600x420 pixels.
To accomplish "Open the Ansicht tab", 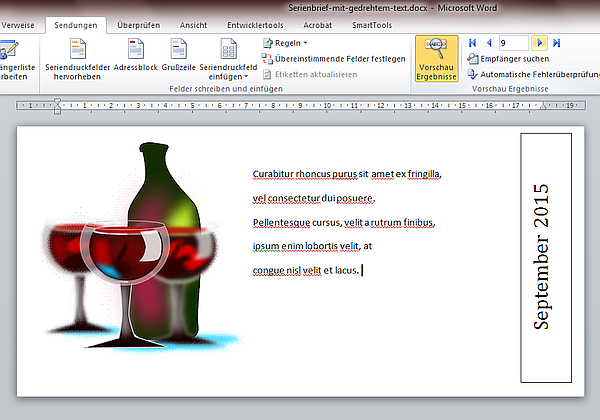I will pyautogui.click(x=193, y=23).
